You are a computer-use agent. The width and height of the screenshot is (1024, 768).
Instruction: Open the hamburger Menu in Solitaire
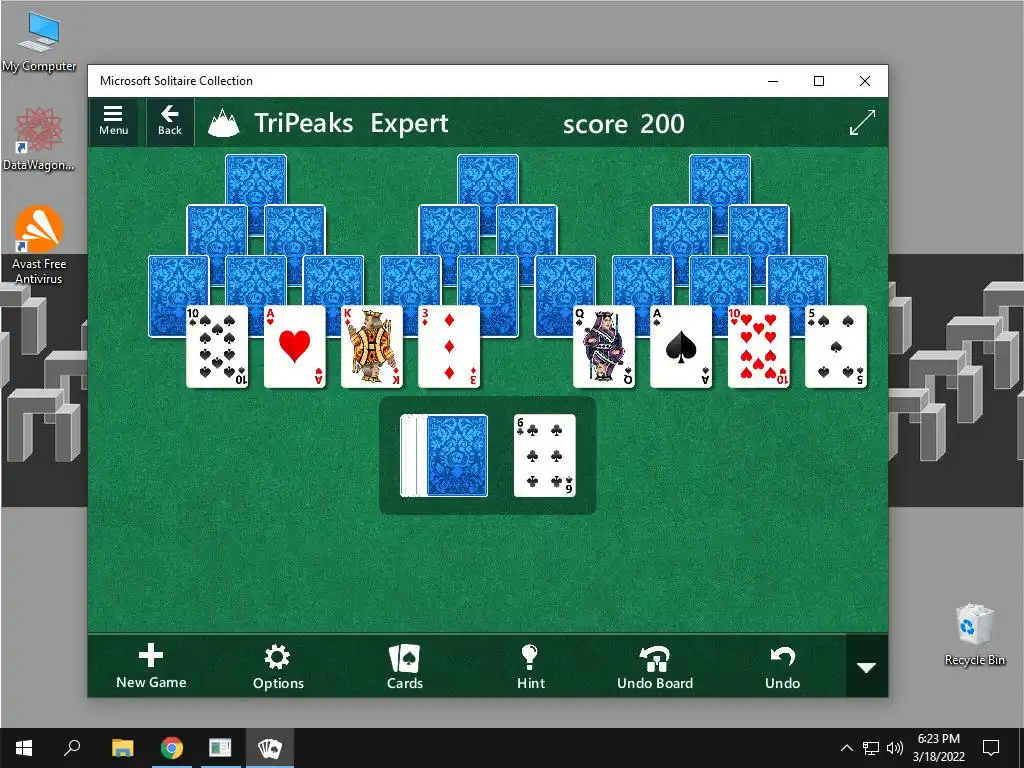[x=113, y=121]
